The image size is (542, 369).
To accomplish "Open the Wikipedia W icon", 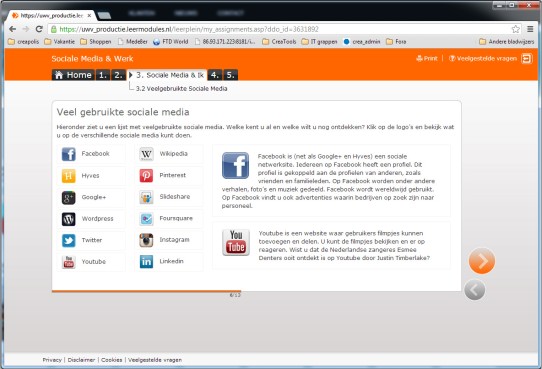I will point(146,154).
